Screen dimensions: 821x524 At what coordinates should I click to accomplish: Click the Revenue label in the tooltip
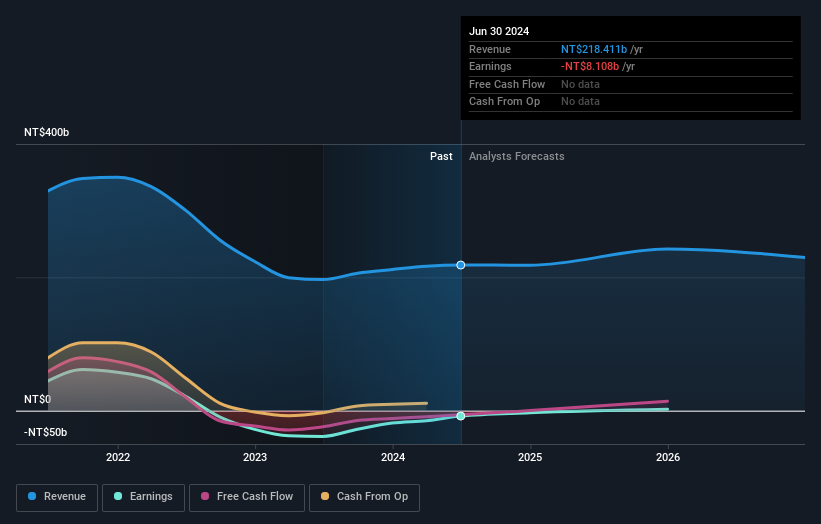point(490,49)
